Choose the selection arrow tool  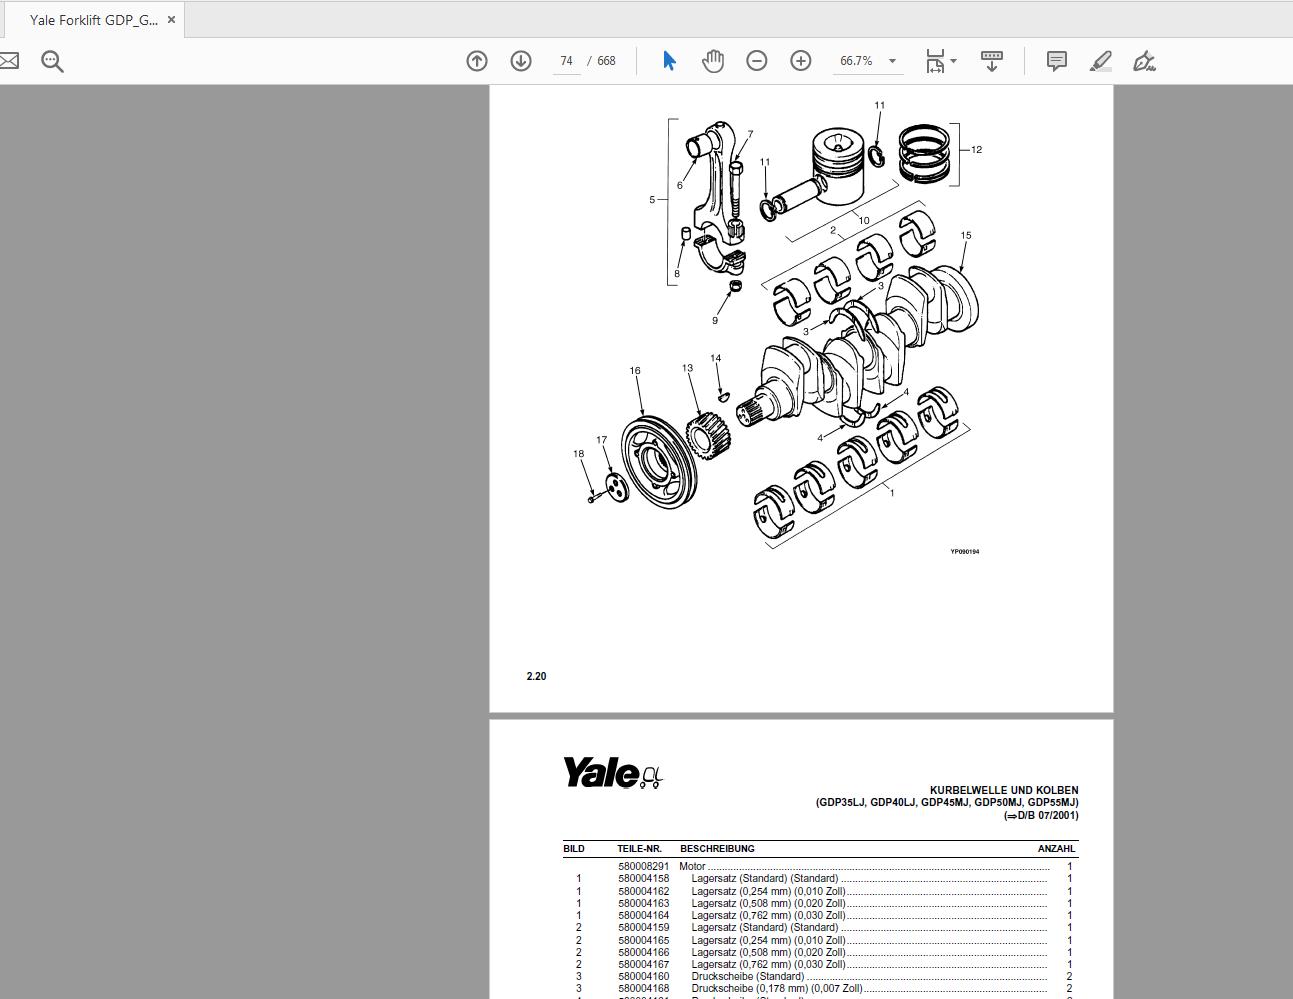click(x=669, y=61)
